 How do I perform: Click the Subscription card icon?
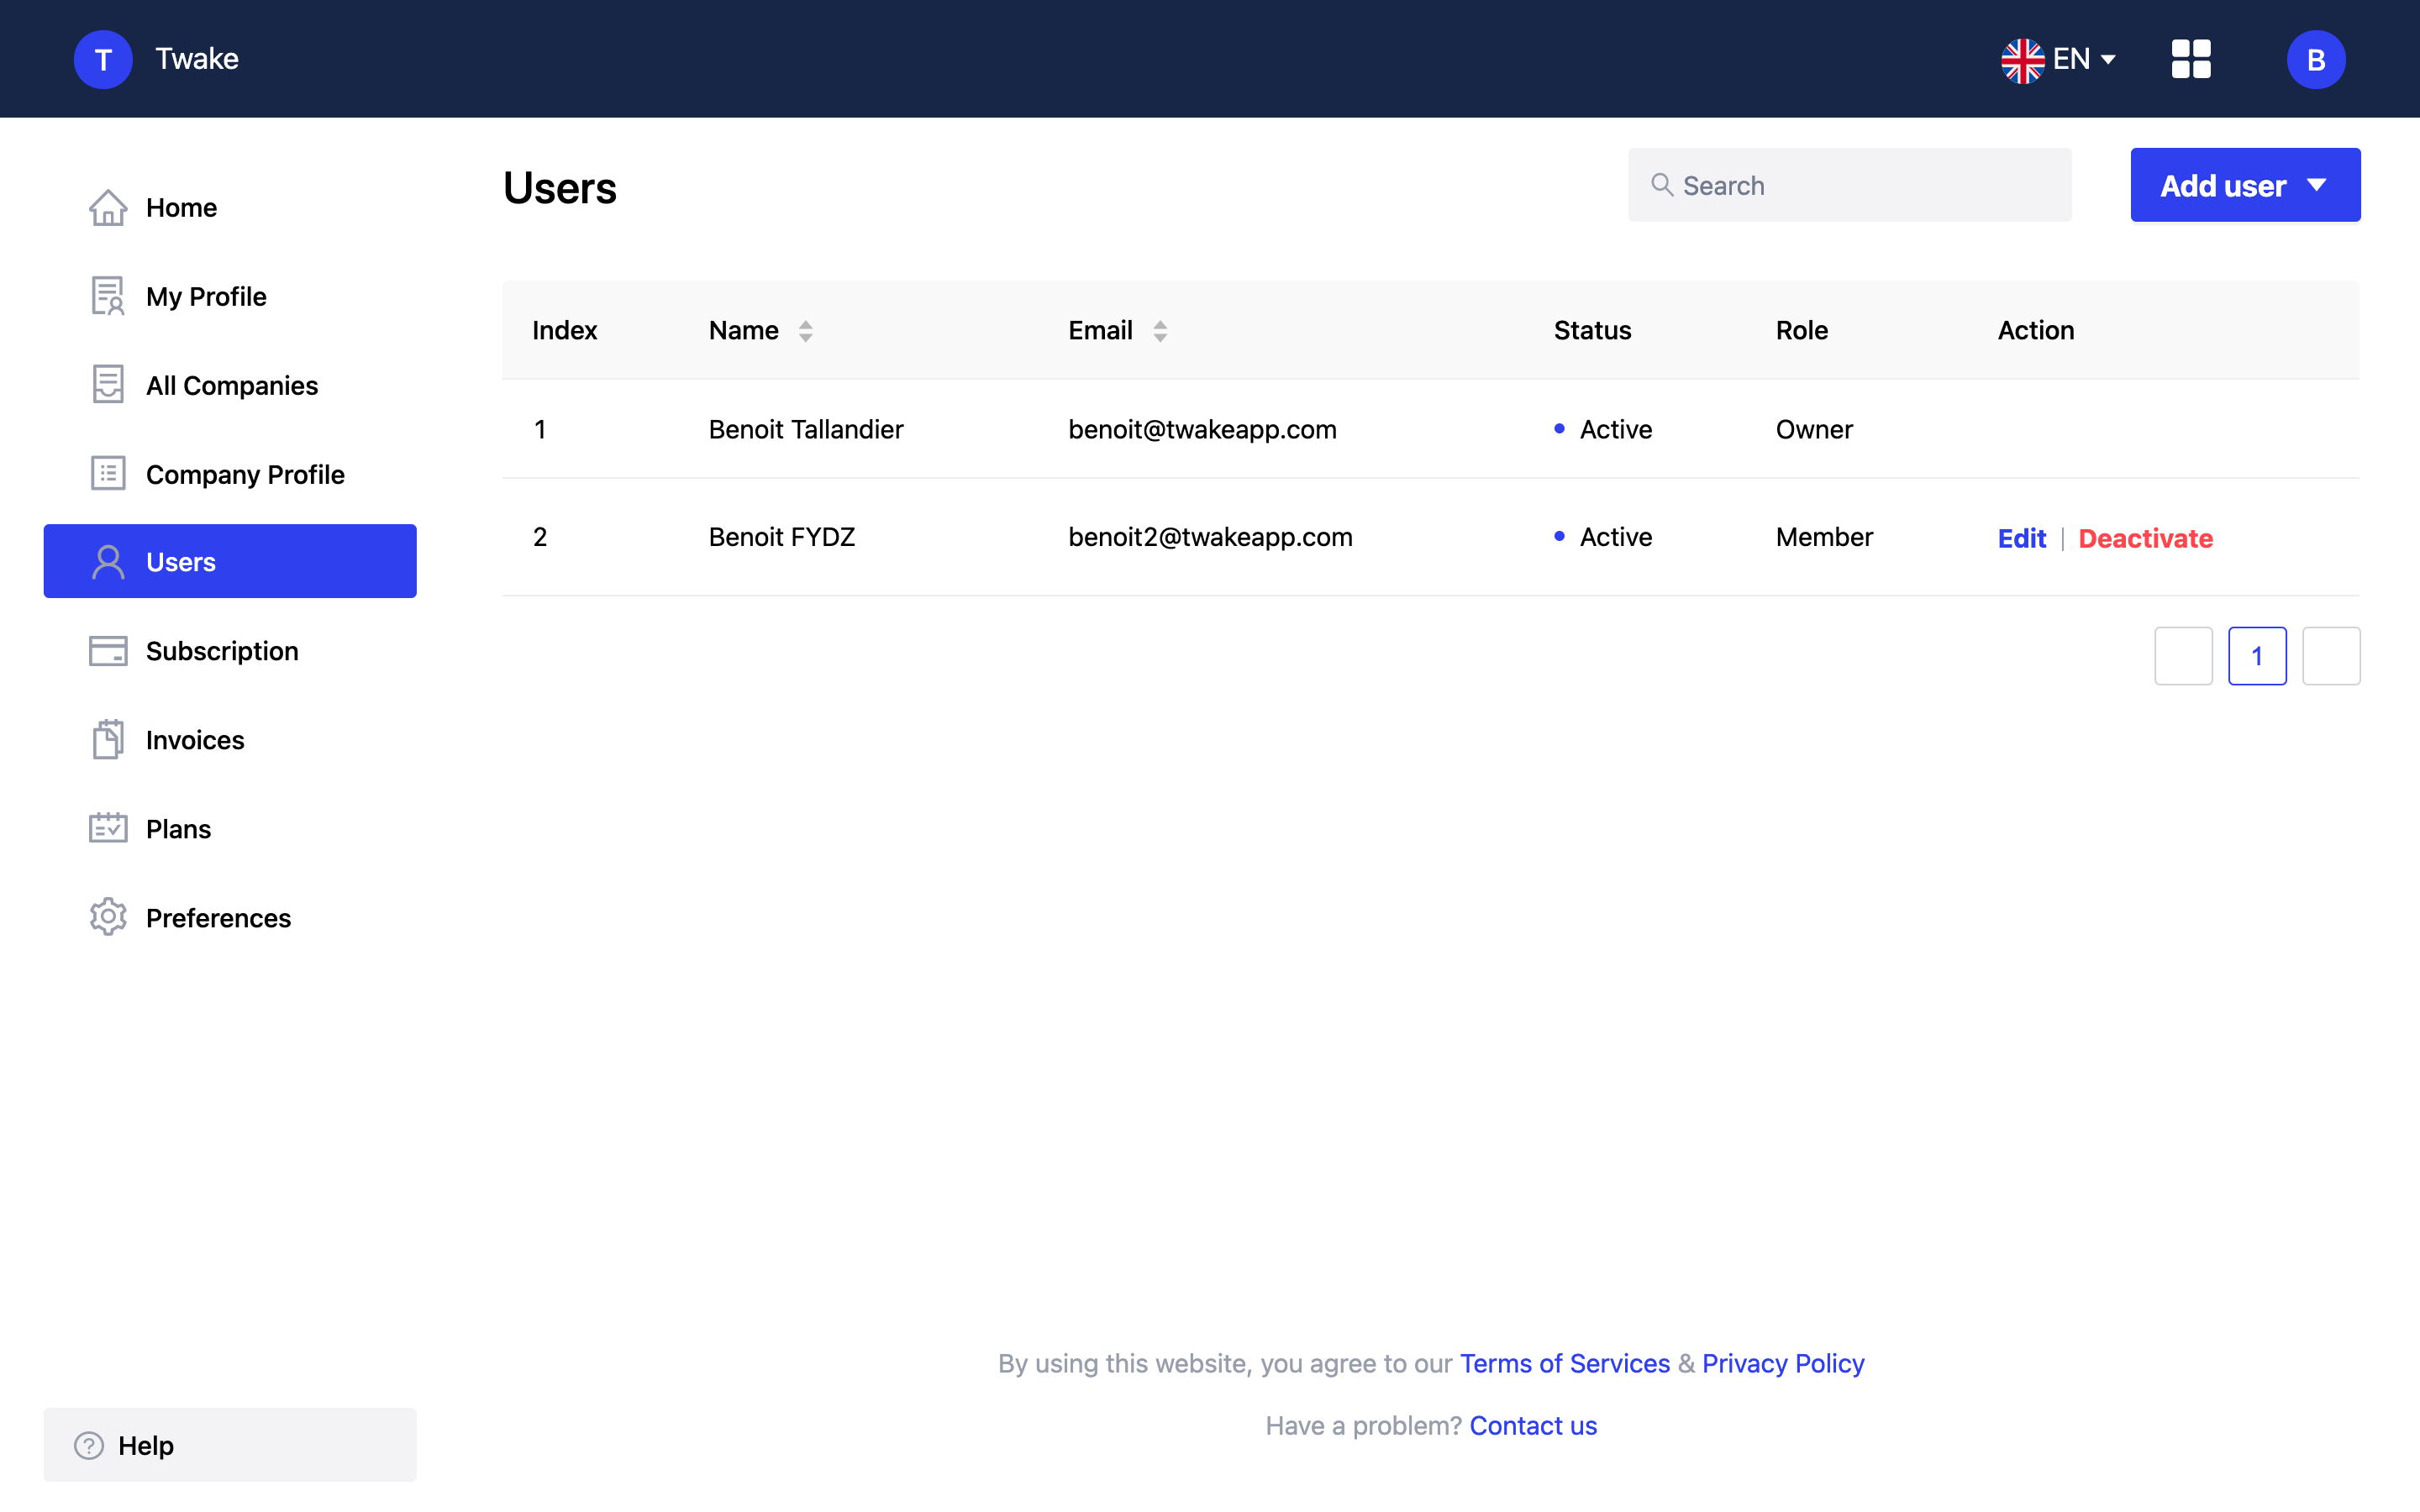pyautogui.click(x=108, y=651)
